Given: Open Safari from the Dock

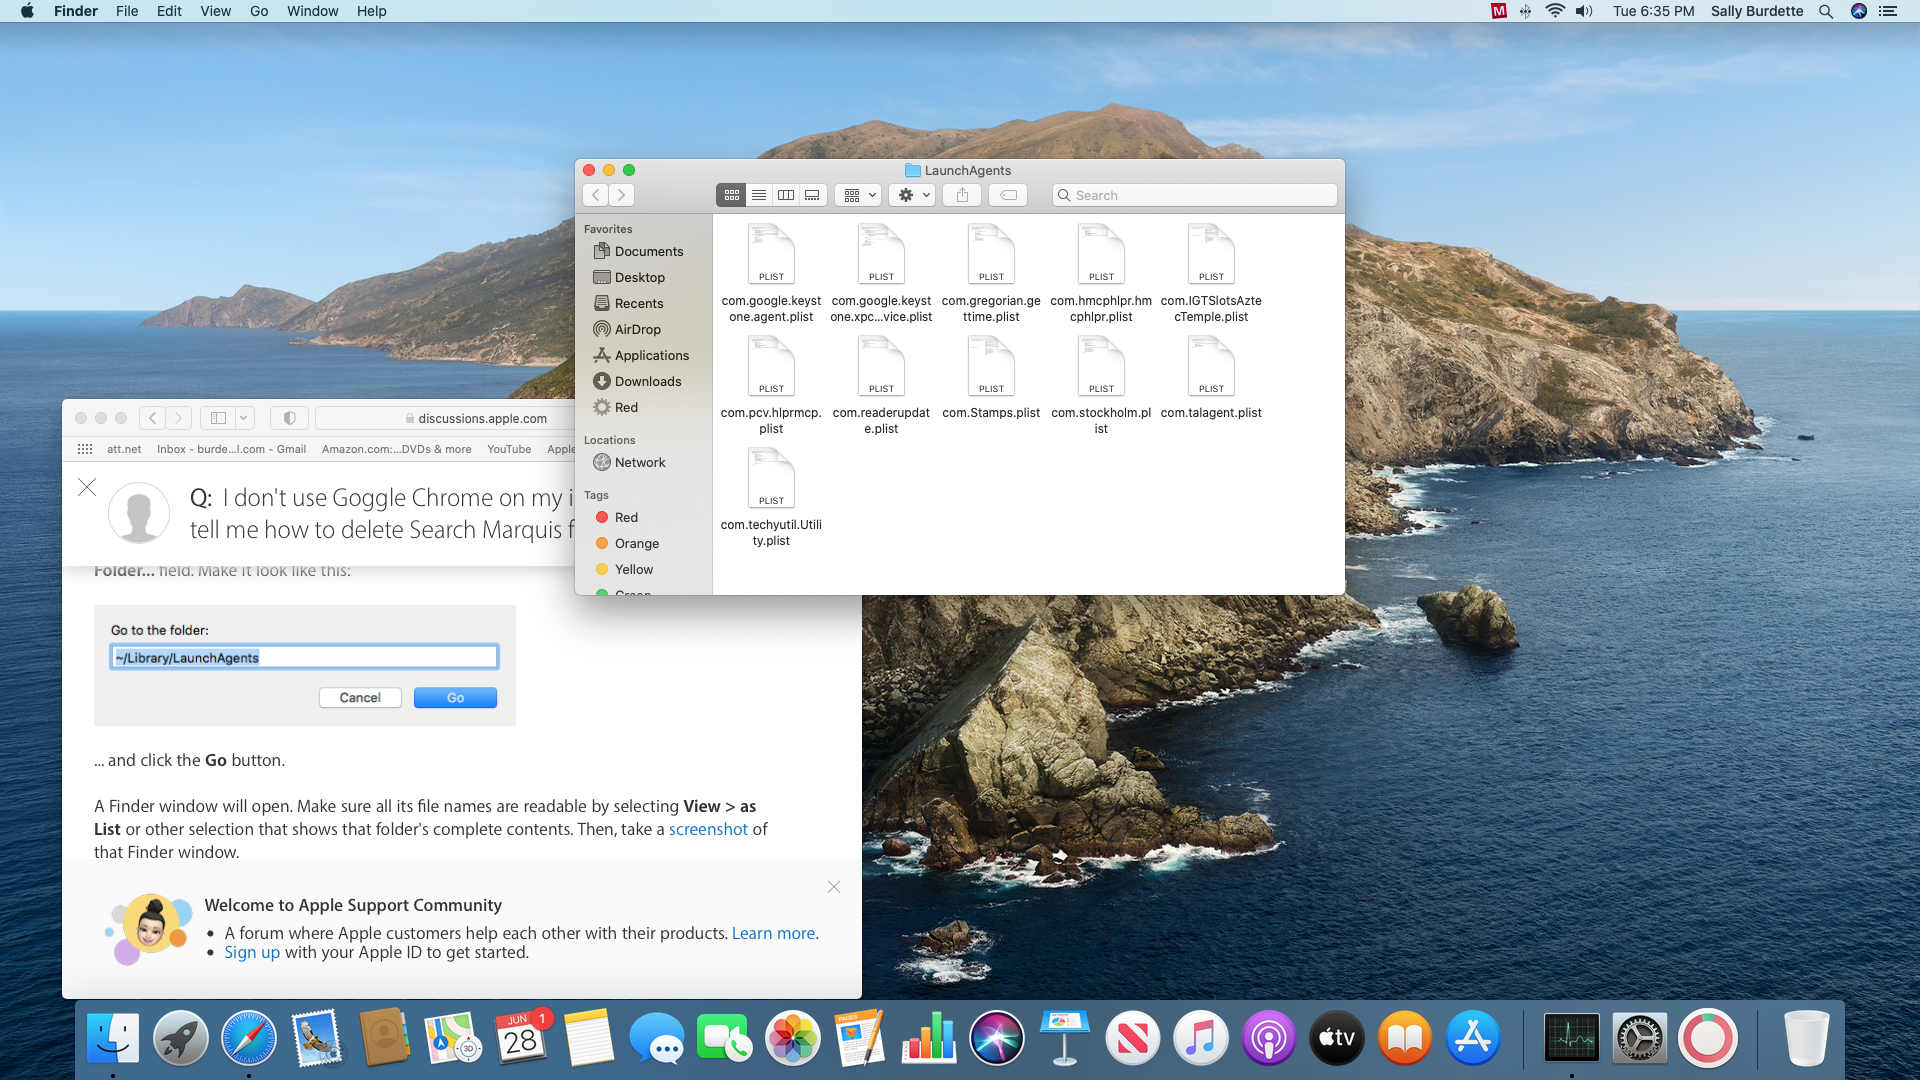Looking at the screenshot, I should [x=248, y=1038].
